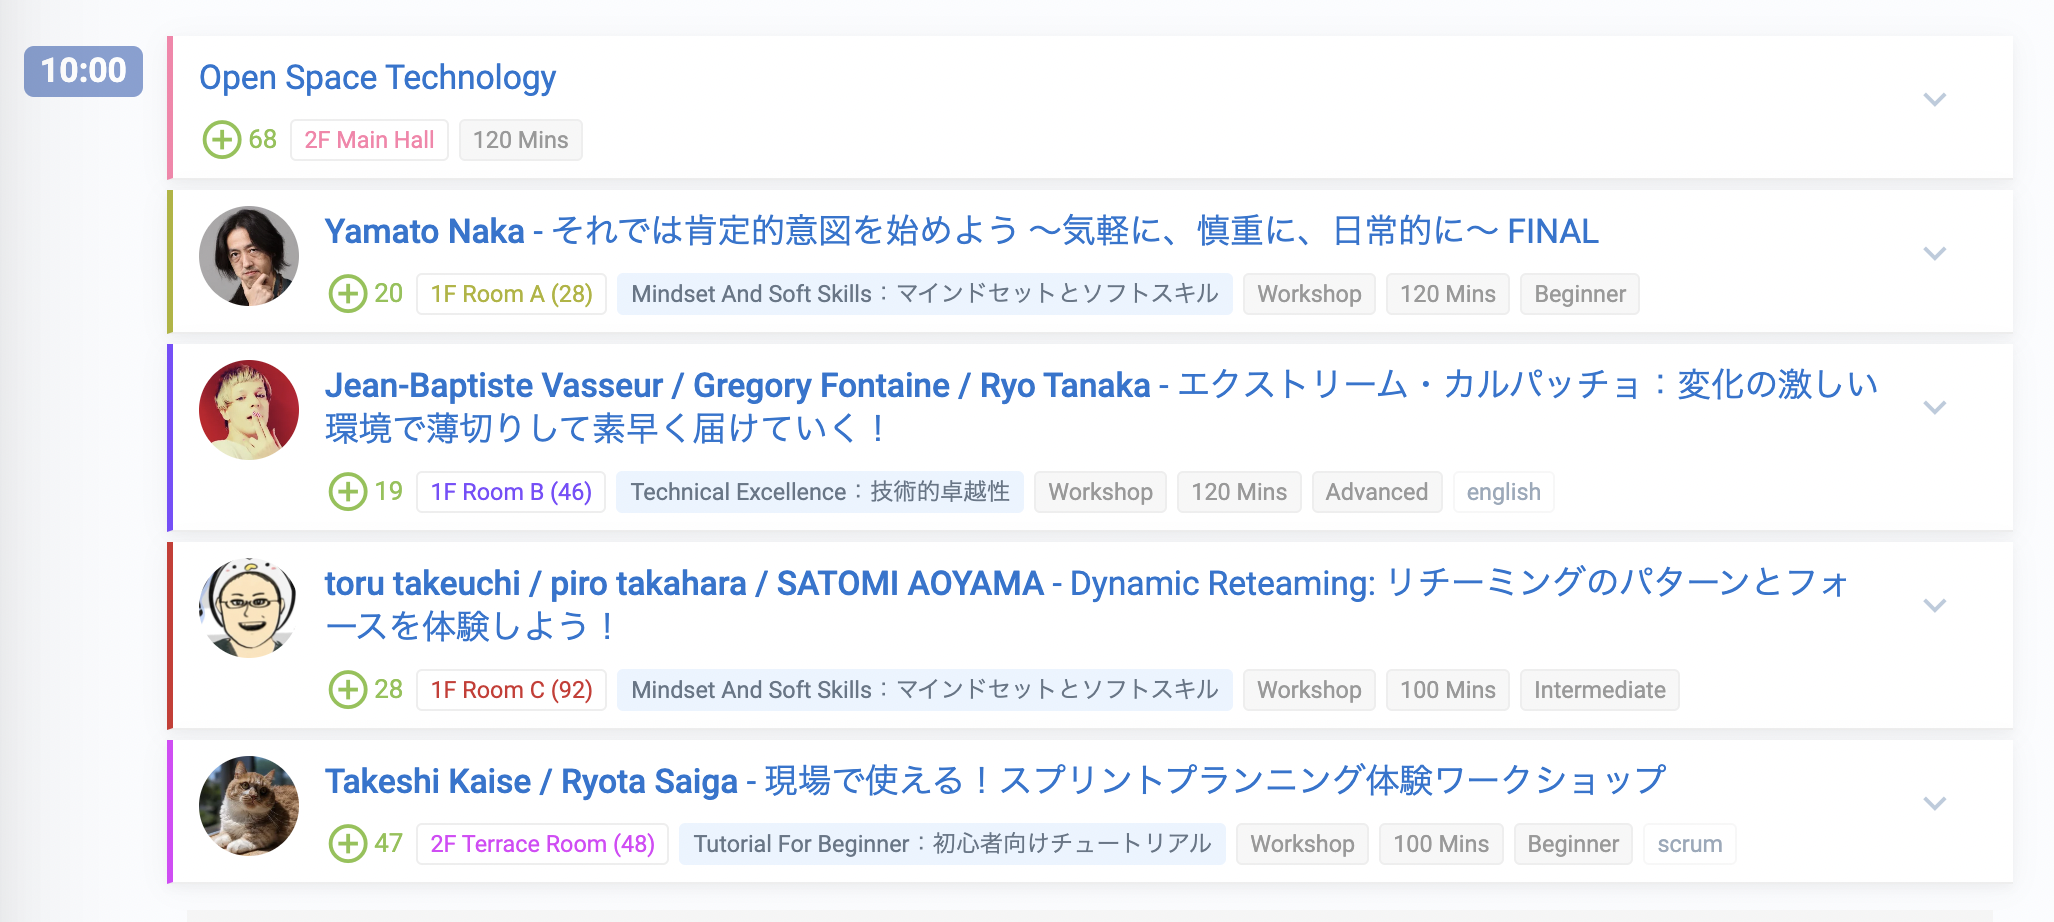Click plus icon for toru takeuchi session

(348, 690)
